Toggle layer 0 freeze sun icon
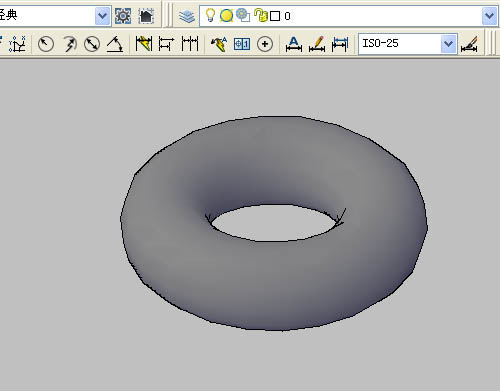 pos(226,16)
